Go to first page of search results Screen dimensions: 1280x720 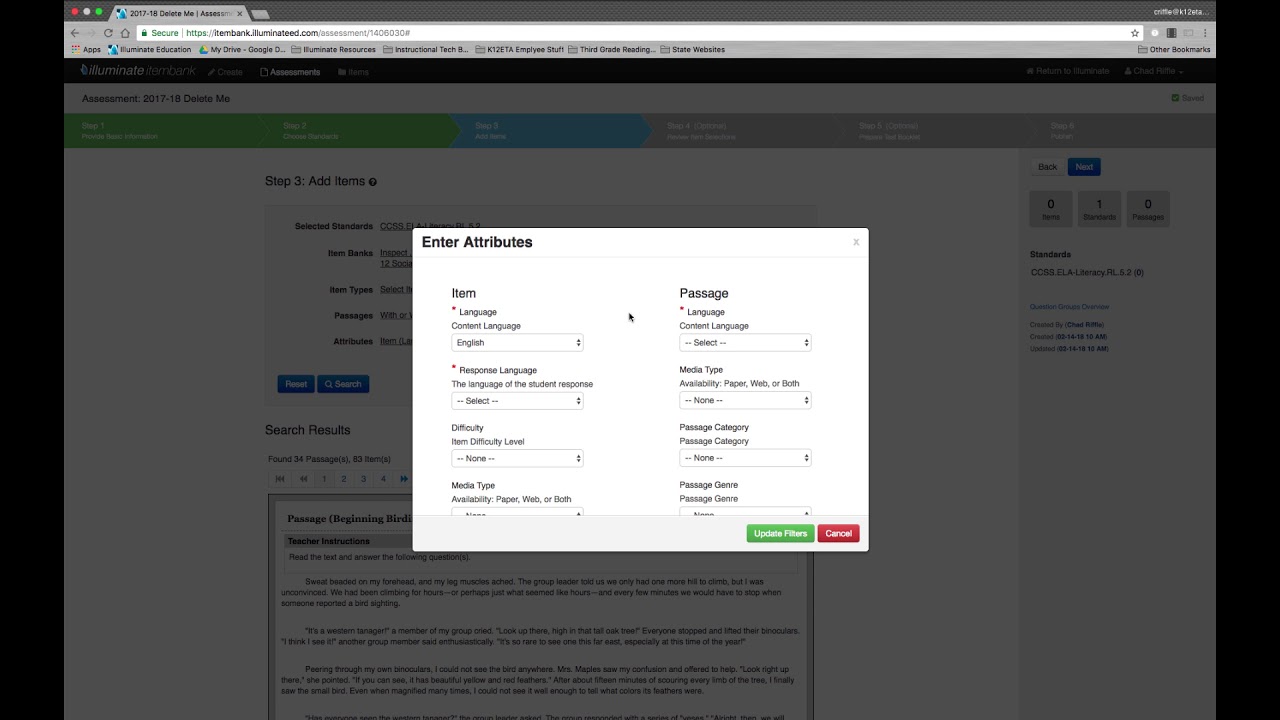click(280, 479)
